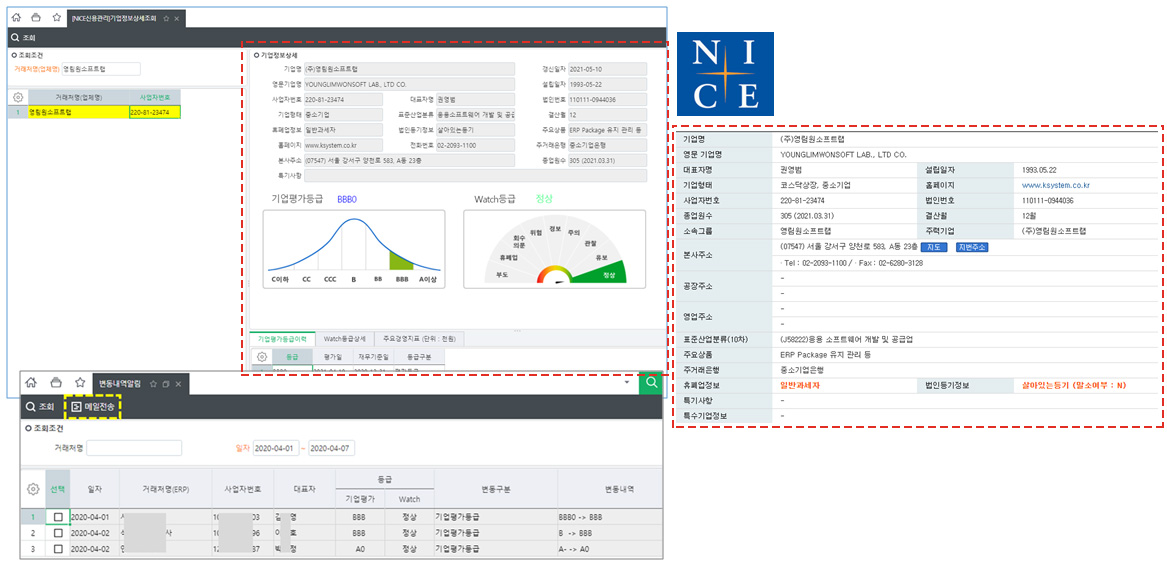This screenshot has height=568, width=1167.
Task: Tick the checkbox in row 2 of 변동내역알림
Action: click(x=58, y=533)
